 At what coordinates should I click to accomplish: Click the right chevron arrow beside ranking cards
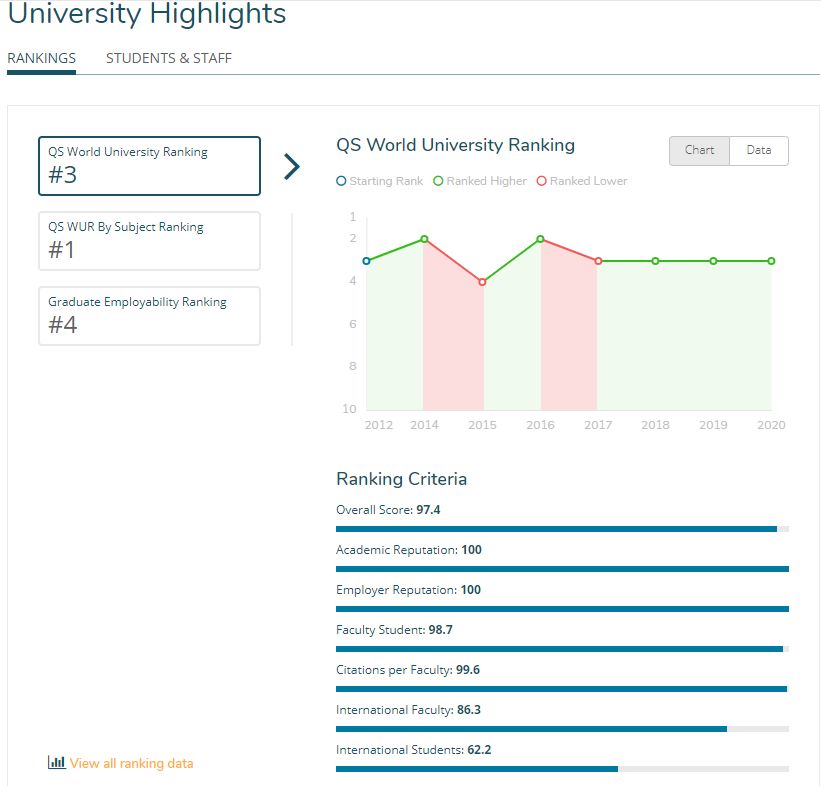(292, 167)
